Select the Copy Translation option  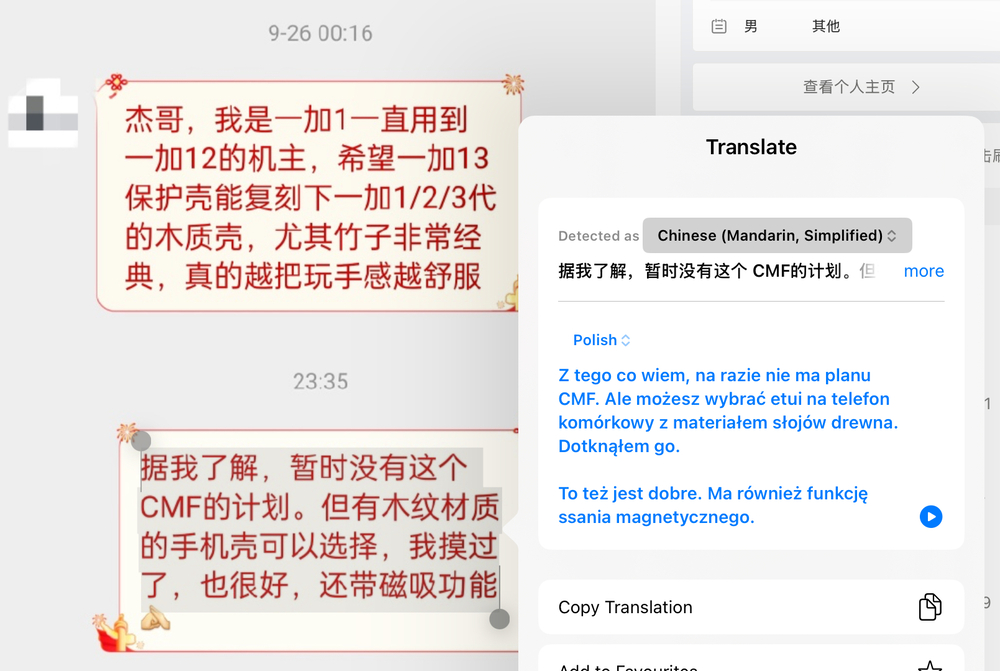coord(625,607)
